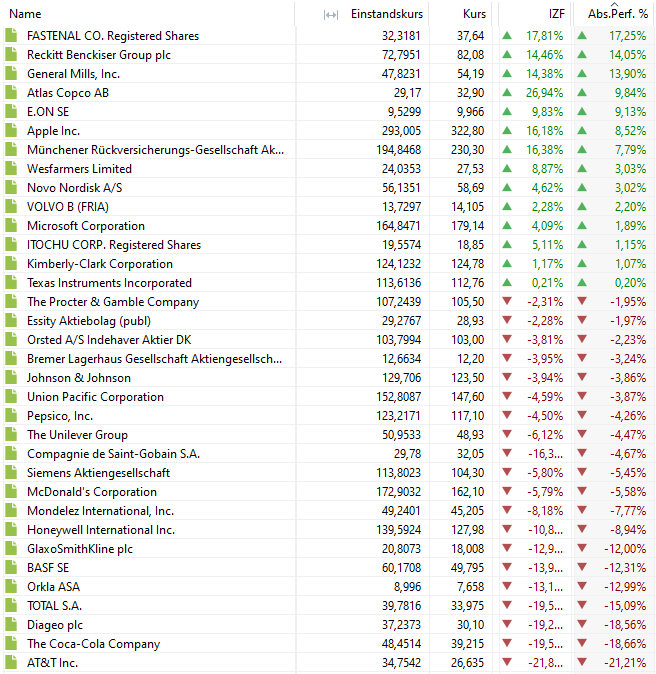656x674 pixels.
Task: Select Diageo plc name cell
Action: coord(55,625)
